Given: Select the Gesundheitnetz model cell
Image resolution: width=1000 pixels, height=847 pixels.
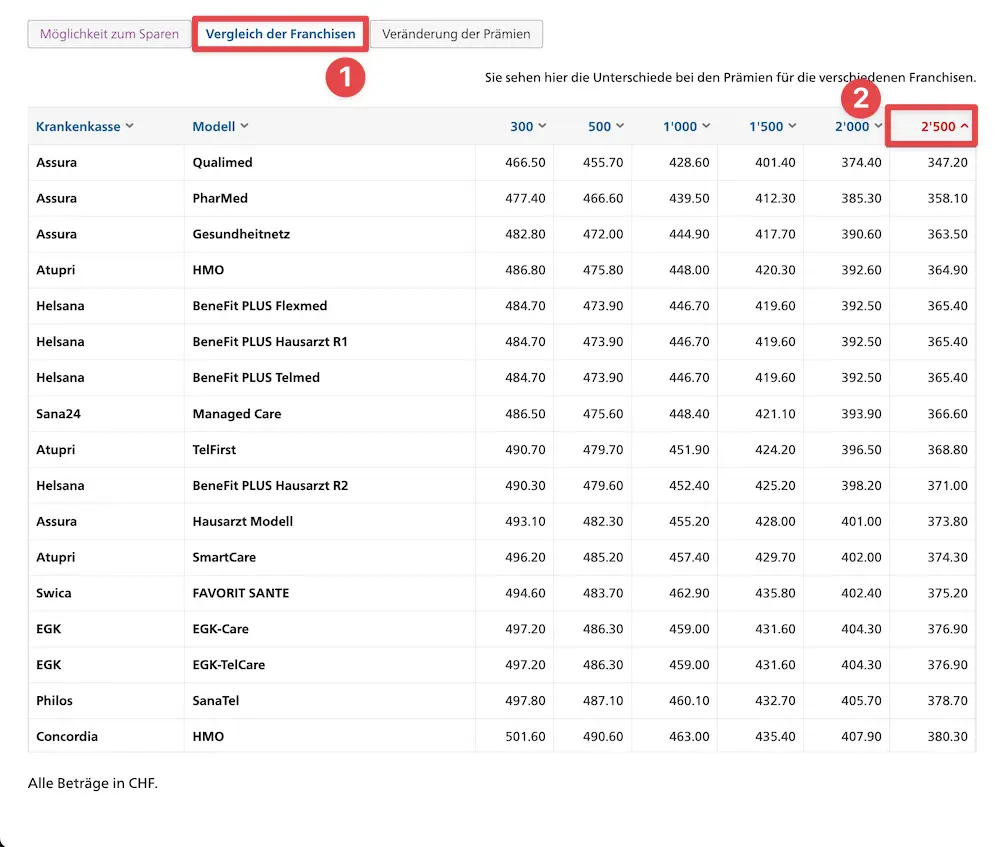Looking at the screenshot, I should pyautogui.click(x=241, y=233).
